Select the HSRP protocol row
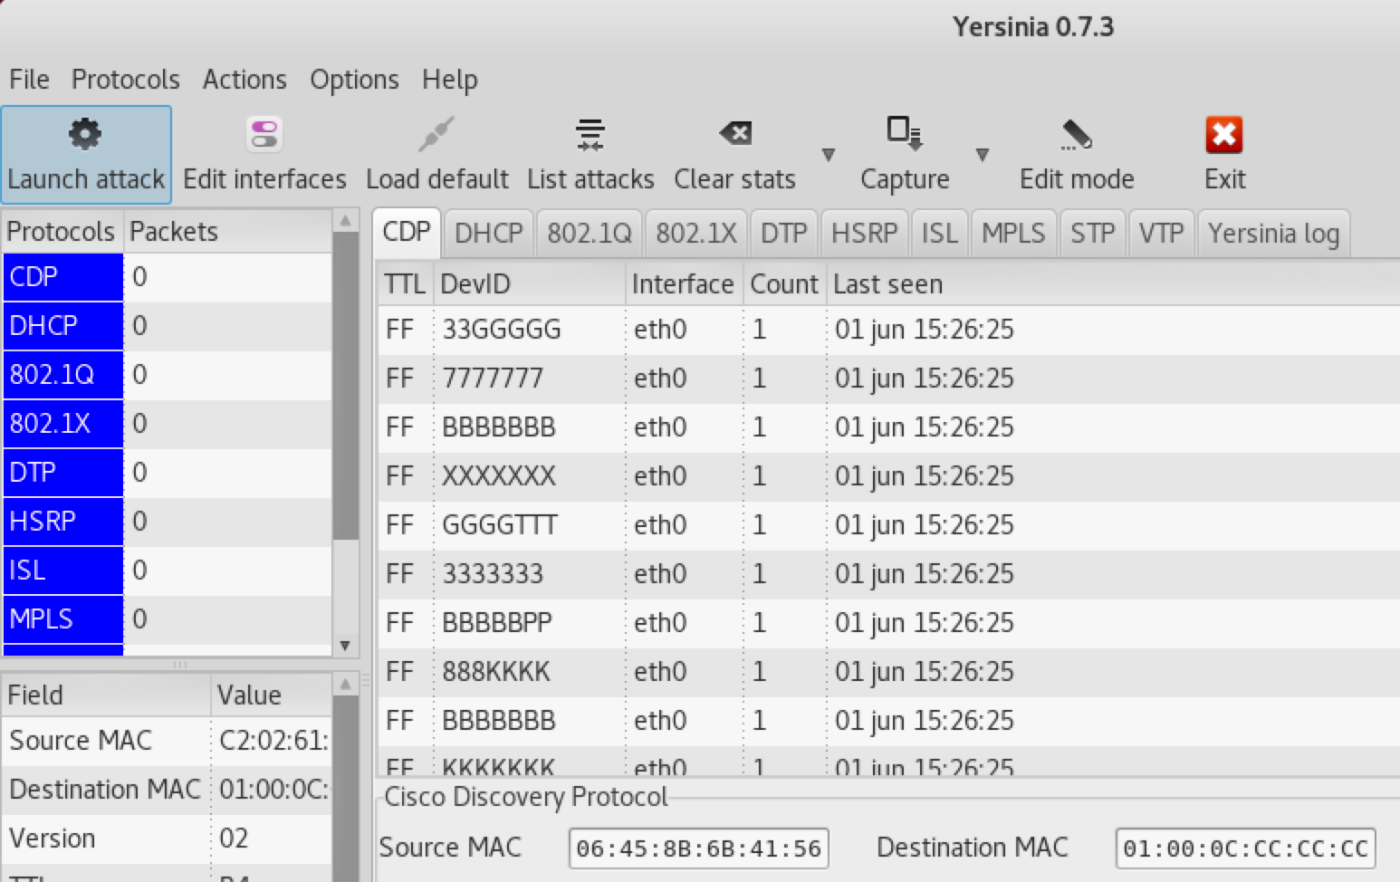 (62, 521)
